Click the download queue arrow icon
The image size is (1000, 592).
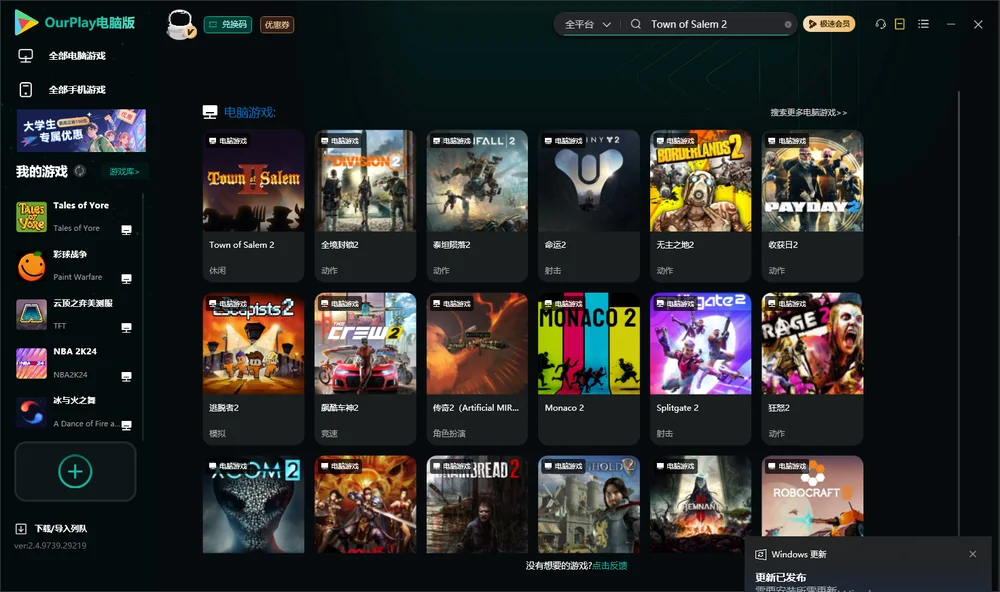tap(21, 529)
